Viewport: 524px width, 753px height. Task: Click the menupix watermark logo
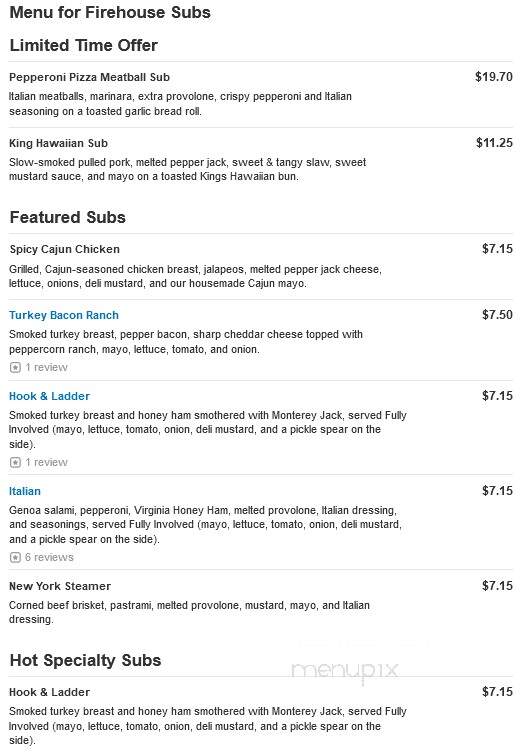(x=345, y=669)
